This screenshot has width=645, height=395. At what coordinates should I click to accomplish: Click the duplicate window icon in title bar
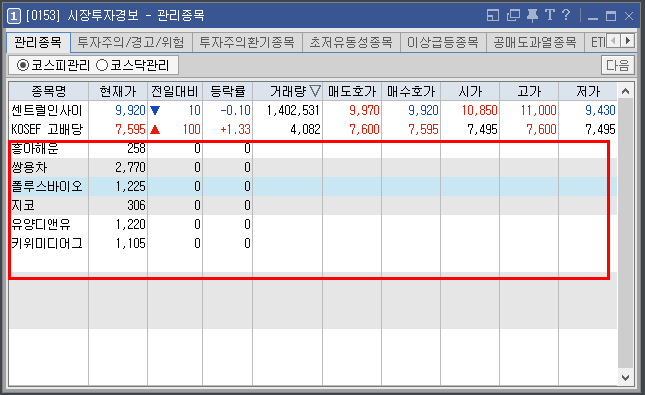point(513,16)
